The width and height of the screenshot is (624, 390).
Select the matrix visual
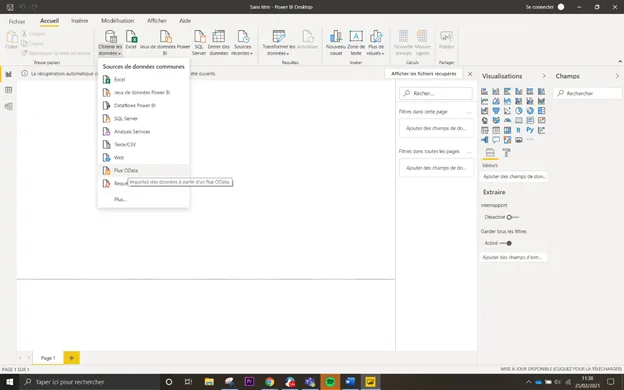pos(507,130)
